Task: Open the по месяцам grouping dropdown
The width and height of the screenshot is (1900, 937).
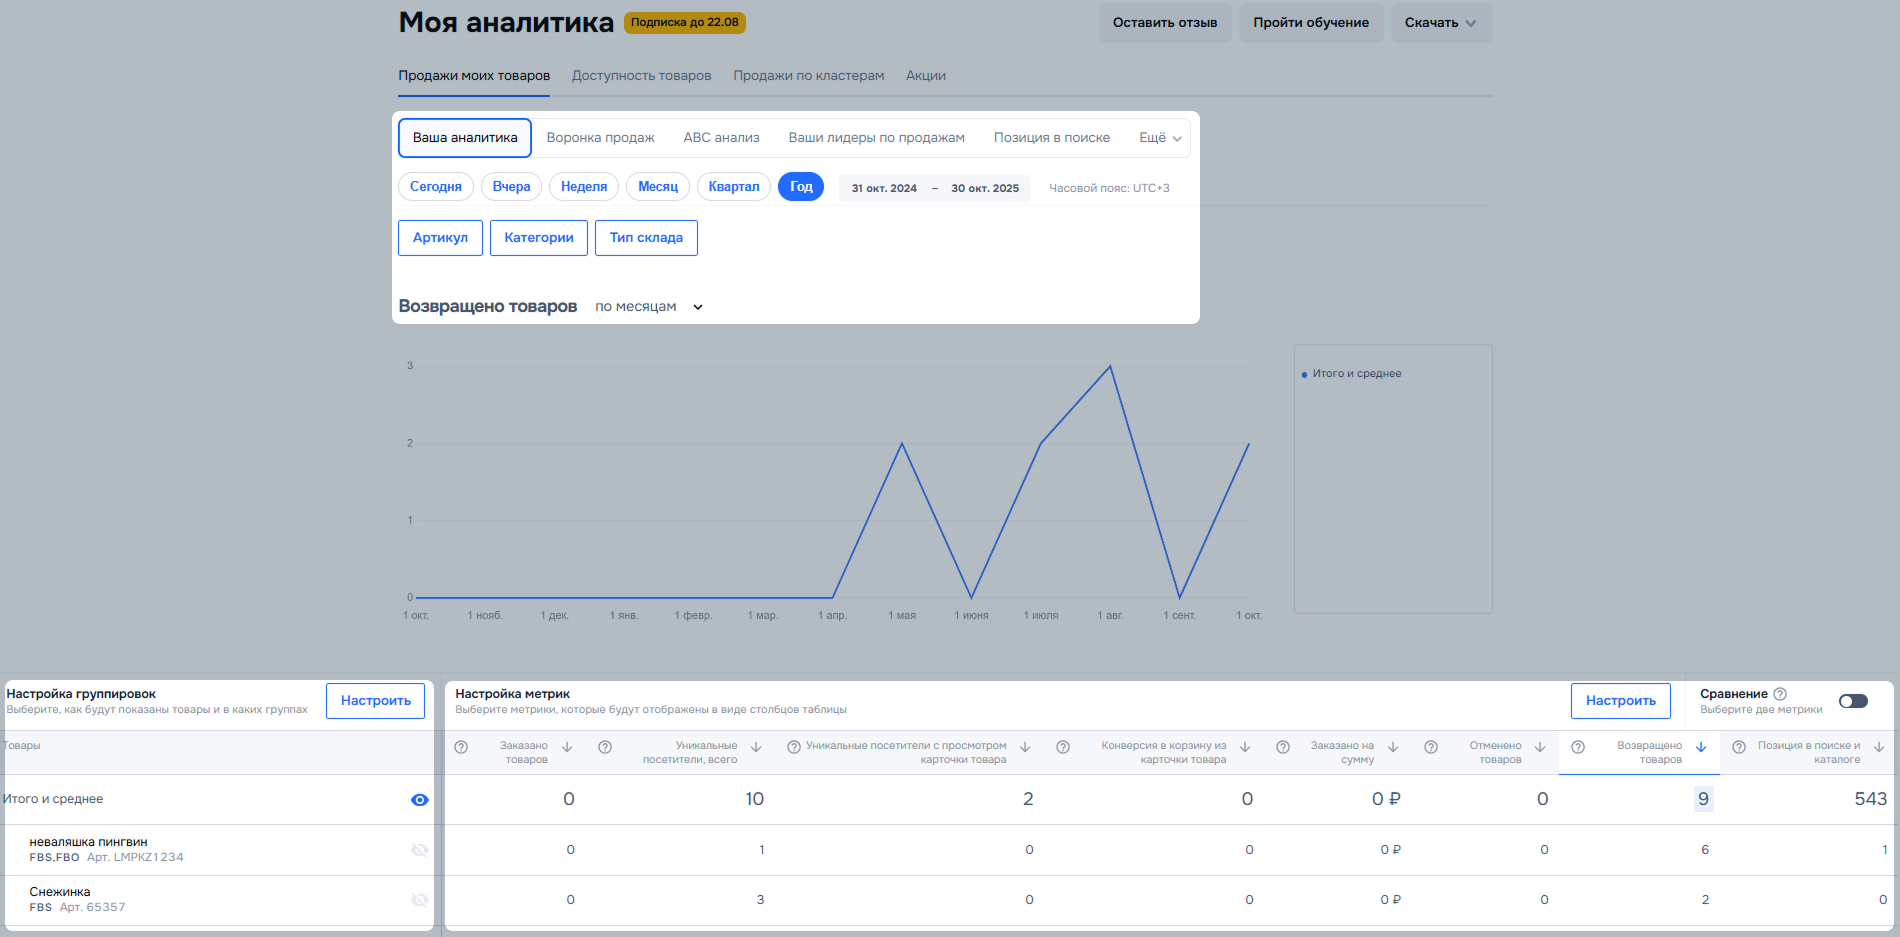Action: (x=649, y=307)
